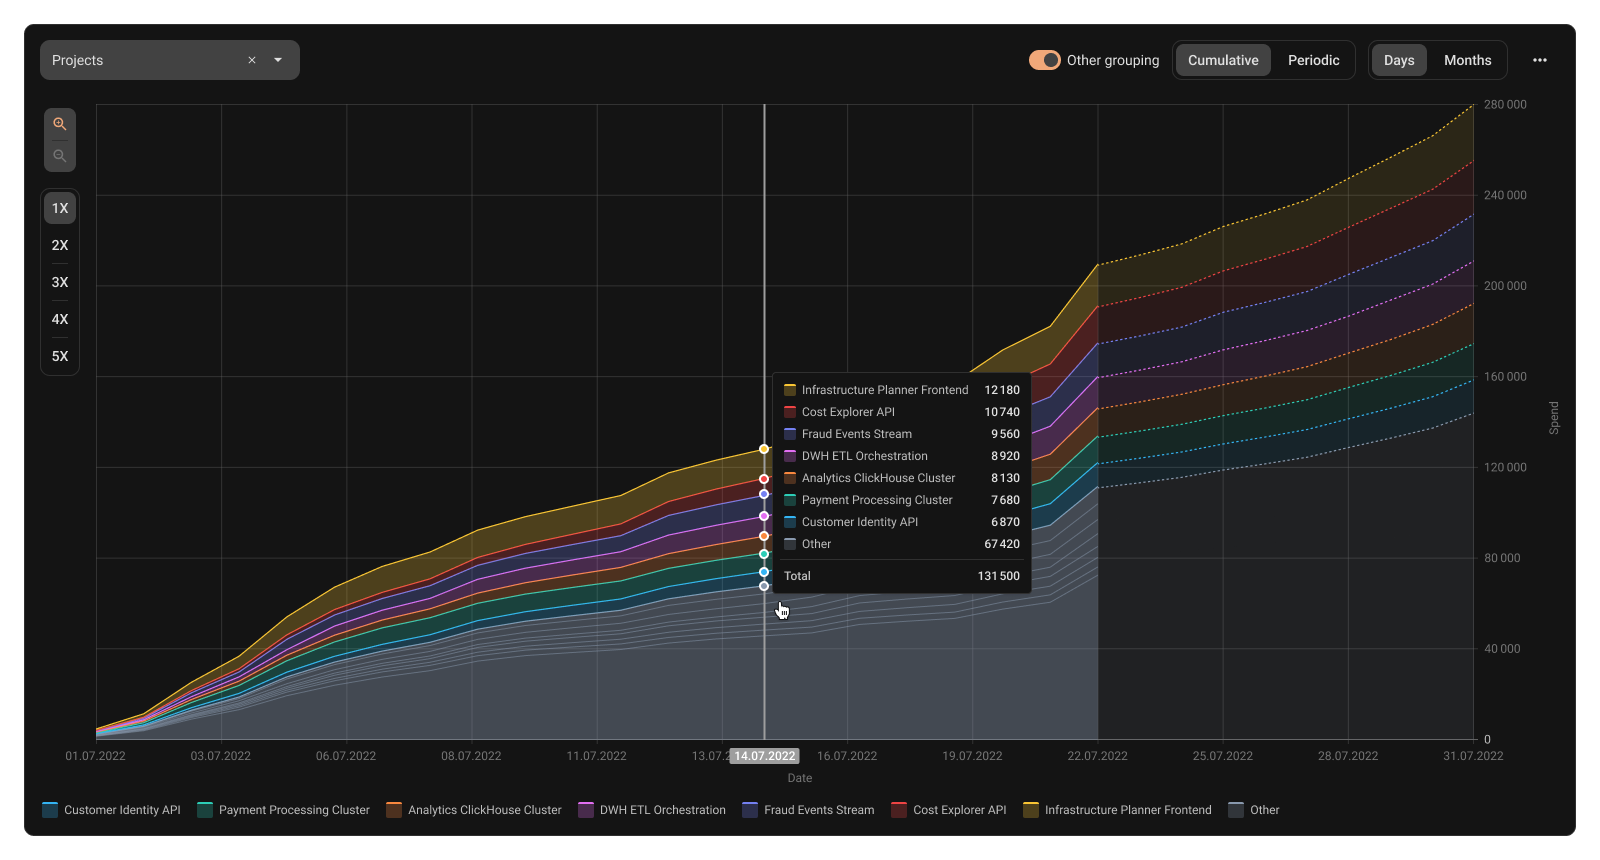Expand the Projects dropdown arrow
The image size is (1600, 860).
pyautogui.click(x=278, y=60)
